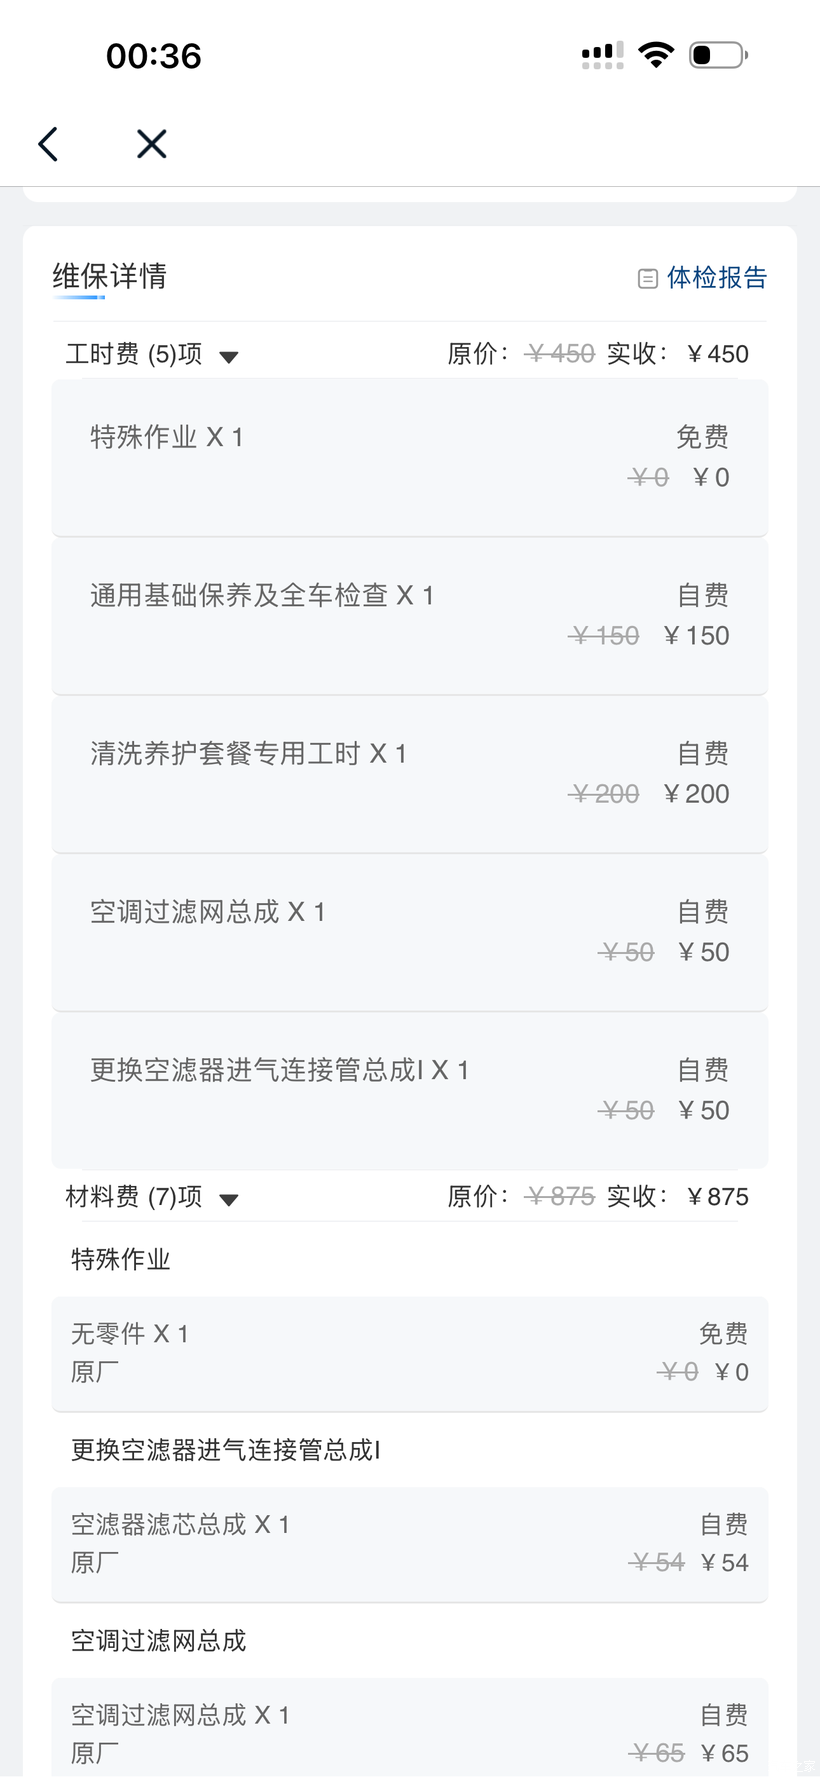Tap the 空滤器滤芯总成 X 1 material row
This screenshot has width=820, height=1777.
click(x=409, y=1543)
